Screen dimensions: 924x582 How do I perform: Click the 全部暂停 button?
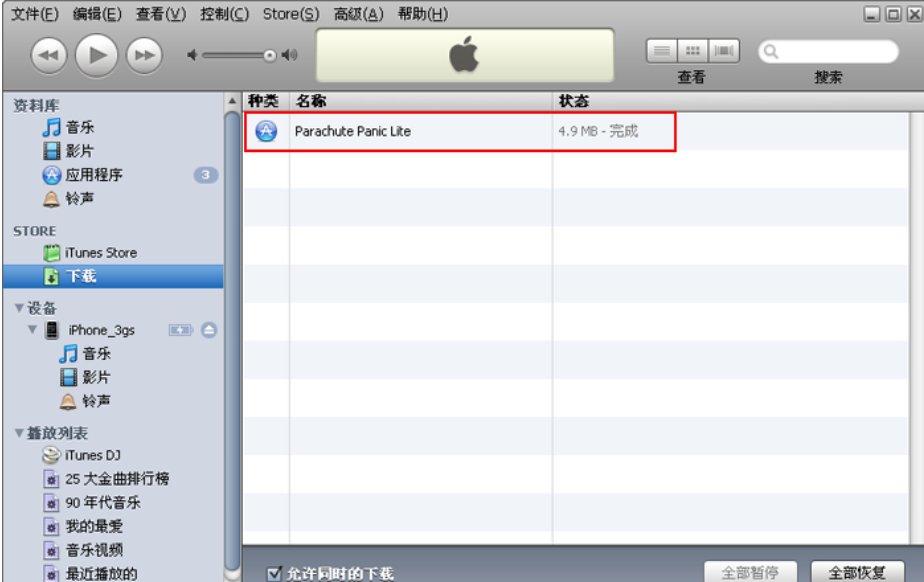[x=750, y=572]
